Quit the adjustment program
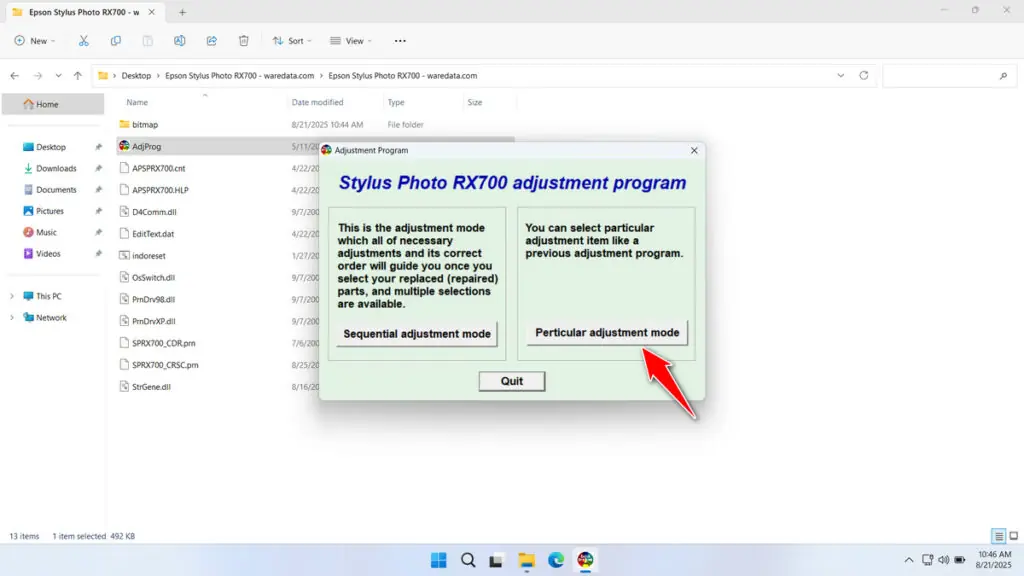The image size is (1024, 576). (x=511, y=381)
